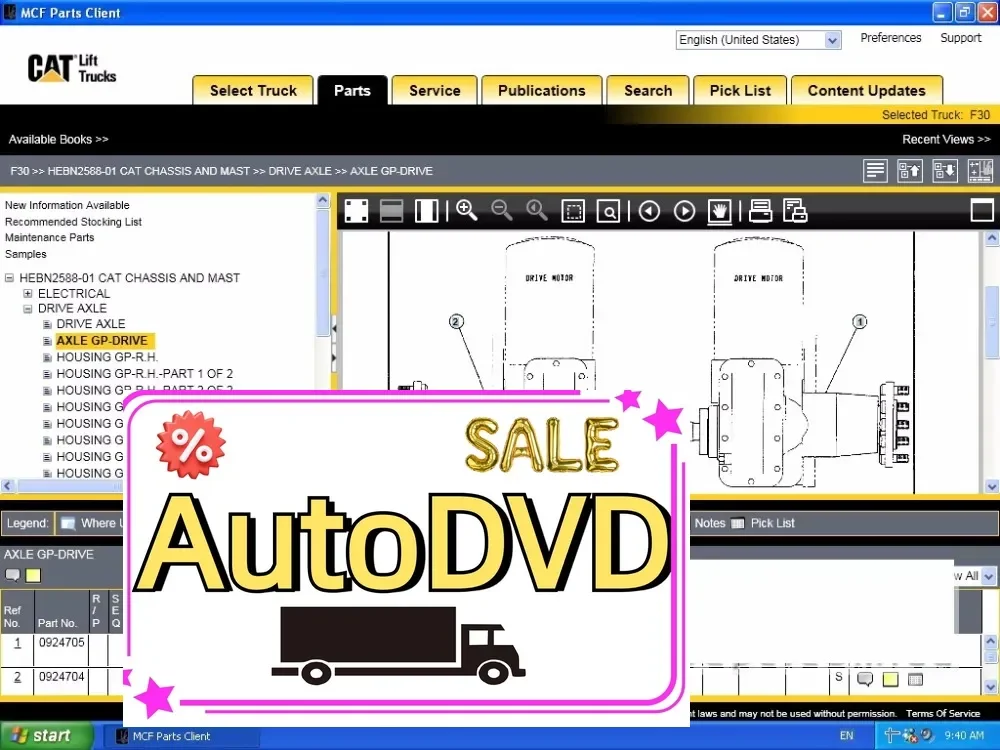This screenshot has height=750, width=1000.
Task: Open the Publications tab
Action: tap(541, 90)
